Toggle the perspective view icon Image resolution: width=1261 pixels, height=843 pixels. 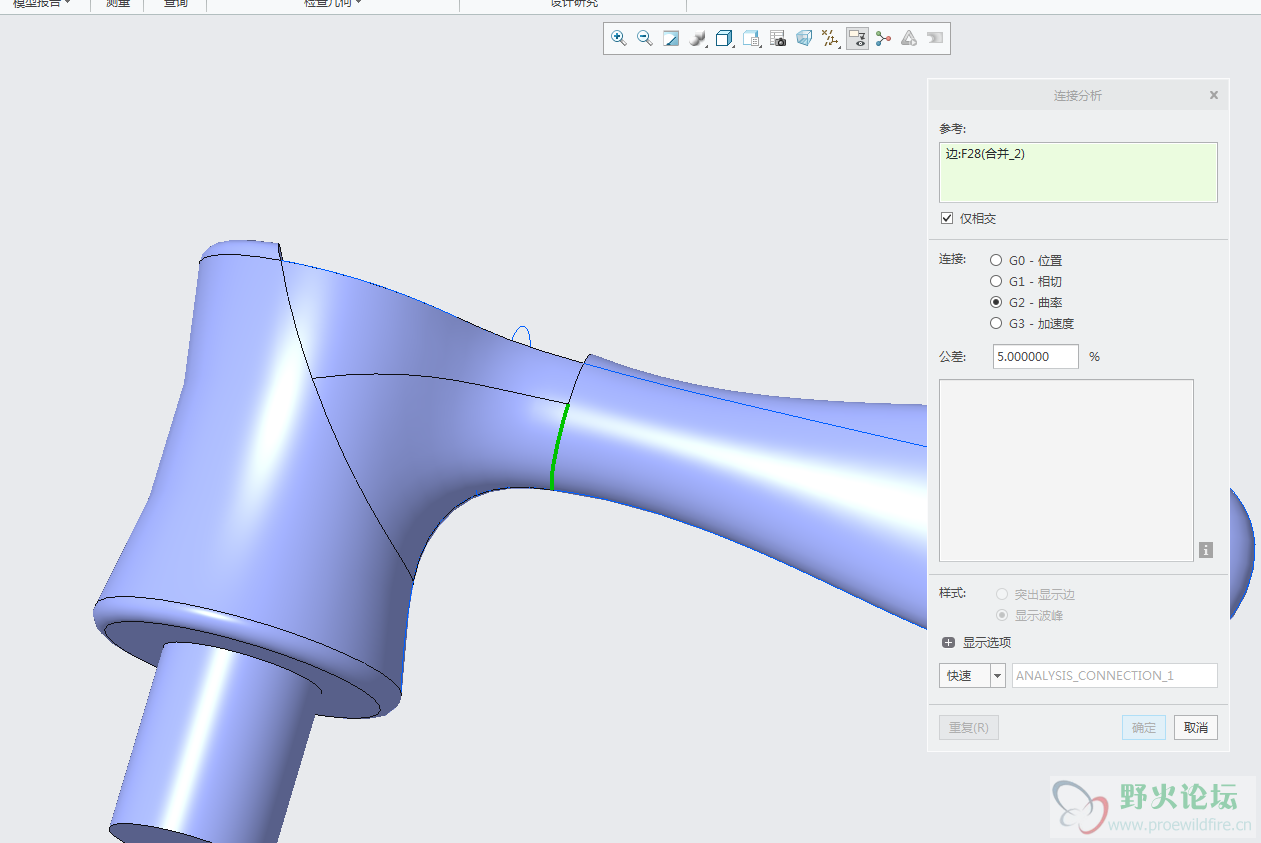[x=804, y=38]
